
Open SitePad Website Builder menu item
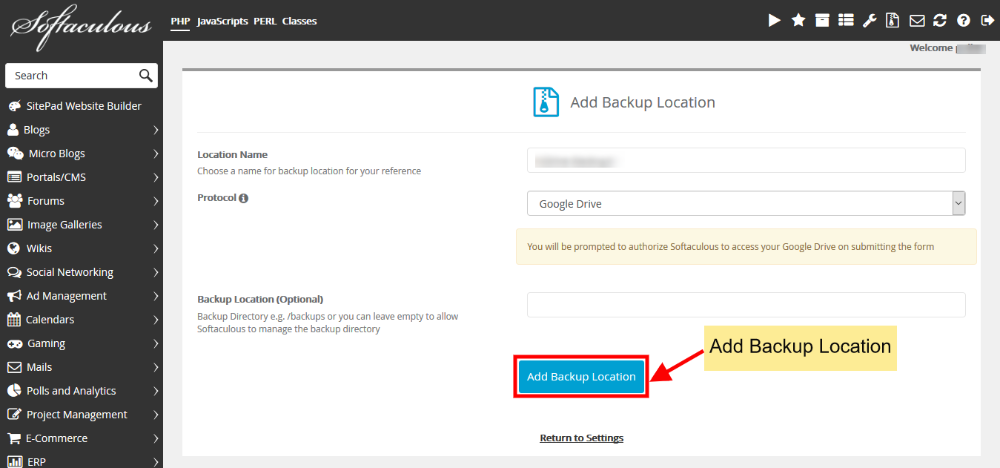tap(84, 106)
